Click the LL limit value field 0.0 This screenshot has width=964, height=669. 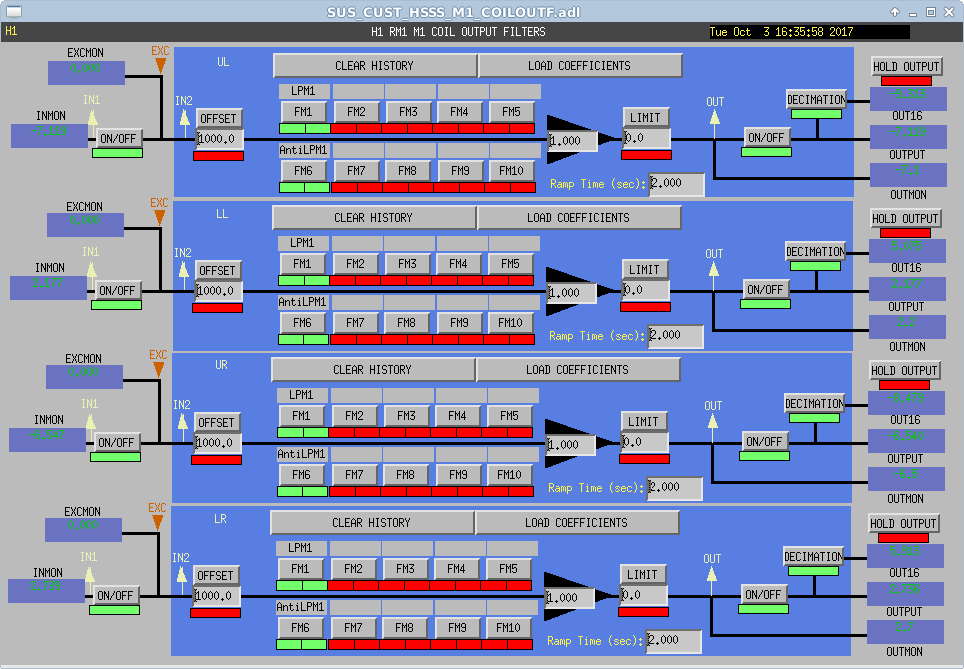[x=646, y=290]
